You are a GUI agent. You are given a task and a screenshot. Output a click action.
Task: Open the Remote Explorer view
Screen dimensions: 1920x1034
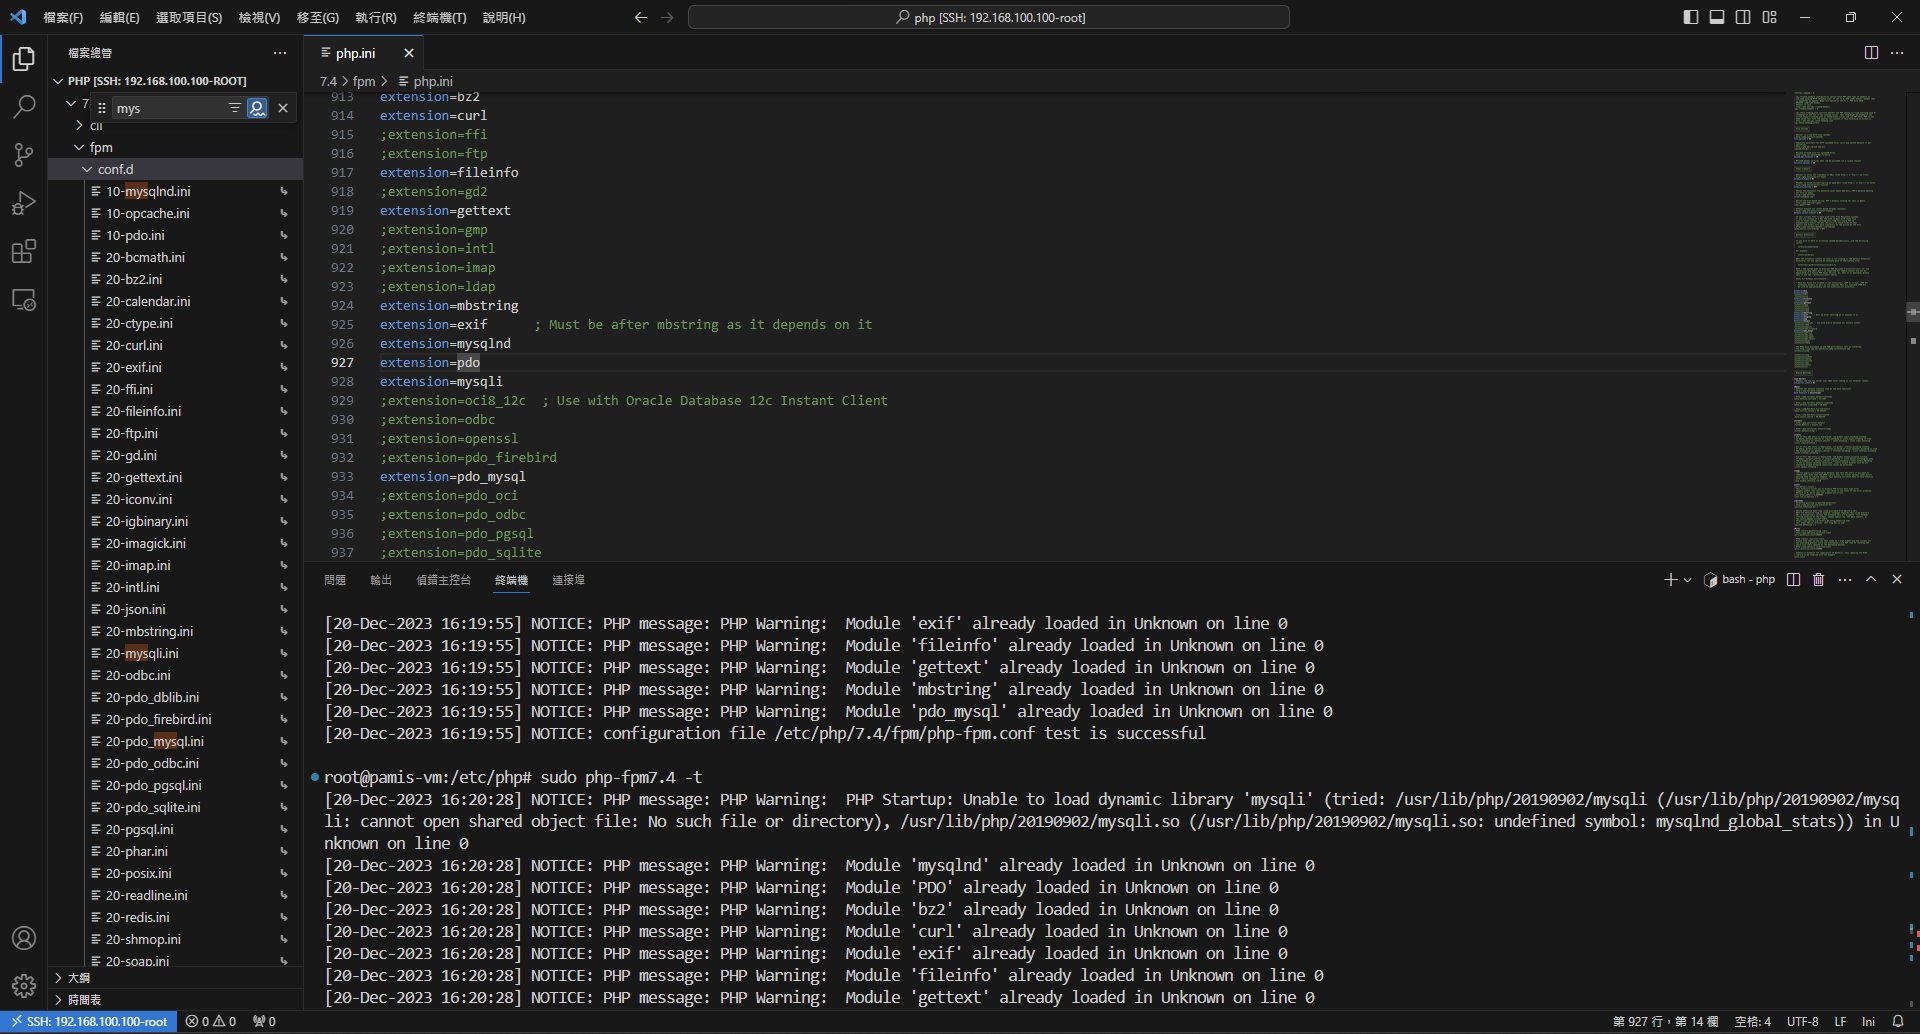24,299
